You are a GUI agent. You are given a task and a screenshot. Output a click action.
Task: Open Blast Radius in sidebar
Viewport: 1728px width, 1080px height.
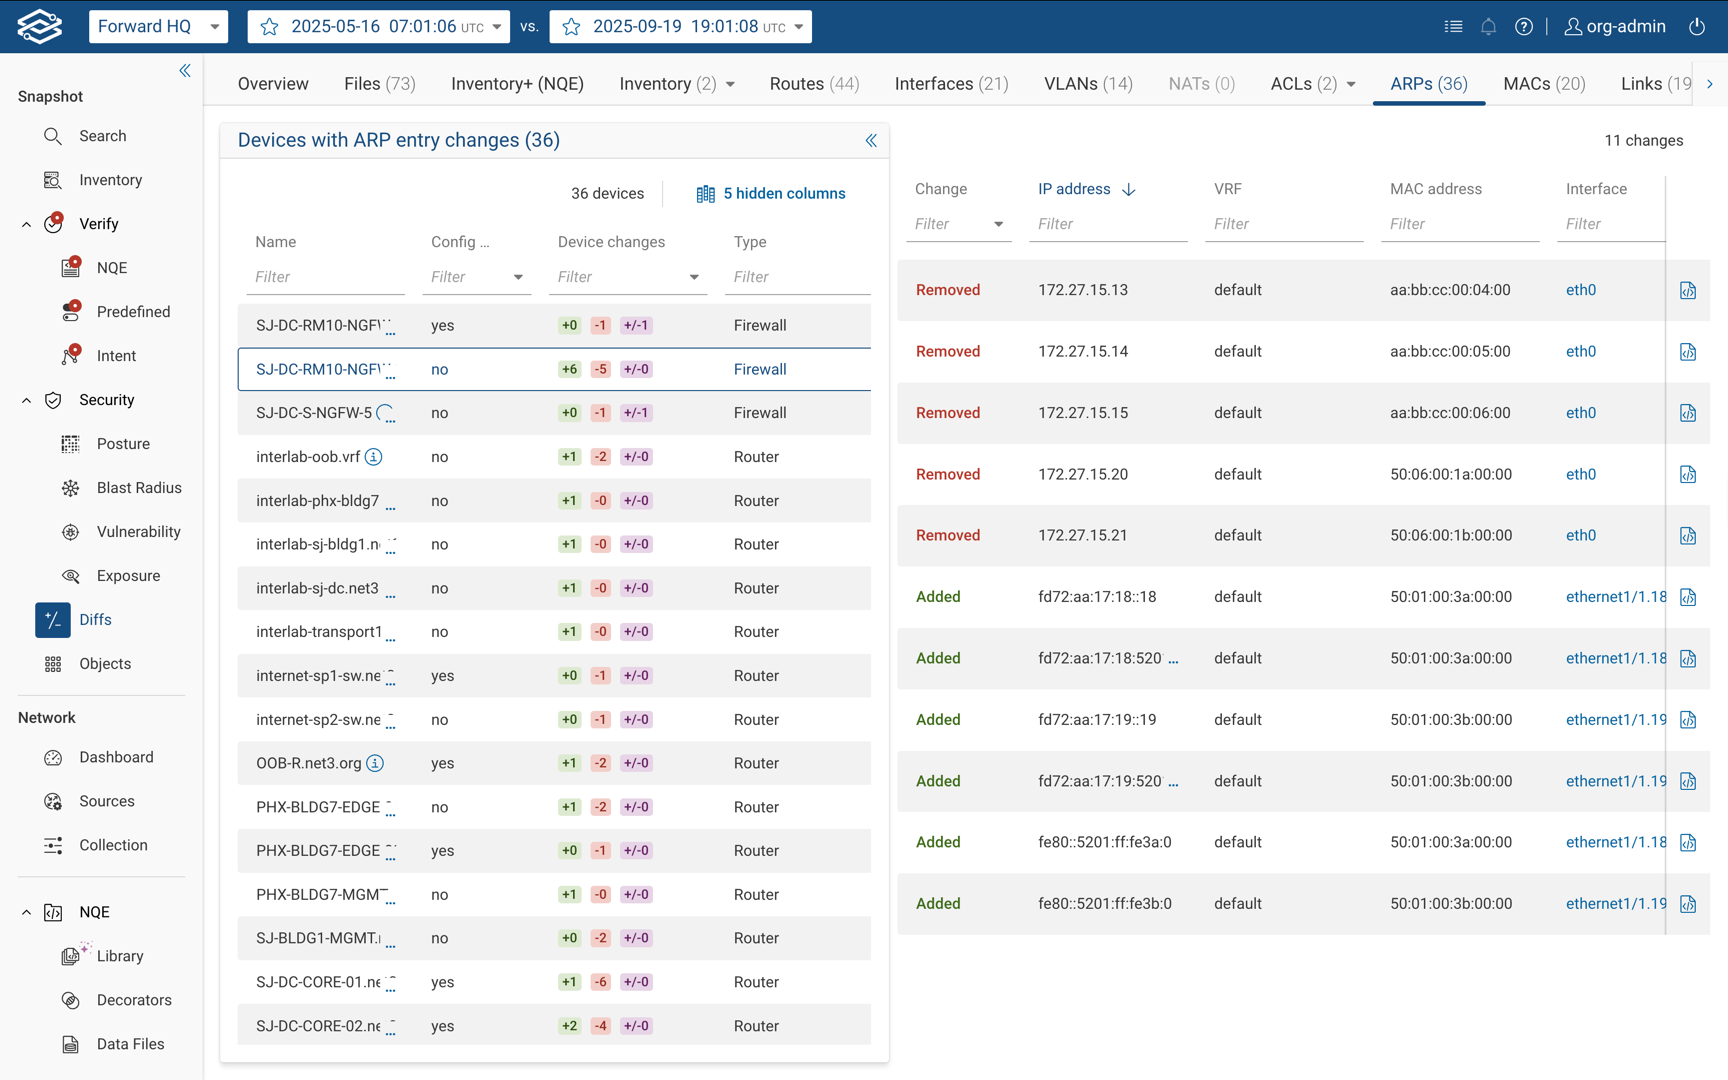tap(138, 488)
